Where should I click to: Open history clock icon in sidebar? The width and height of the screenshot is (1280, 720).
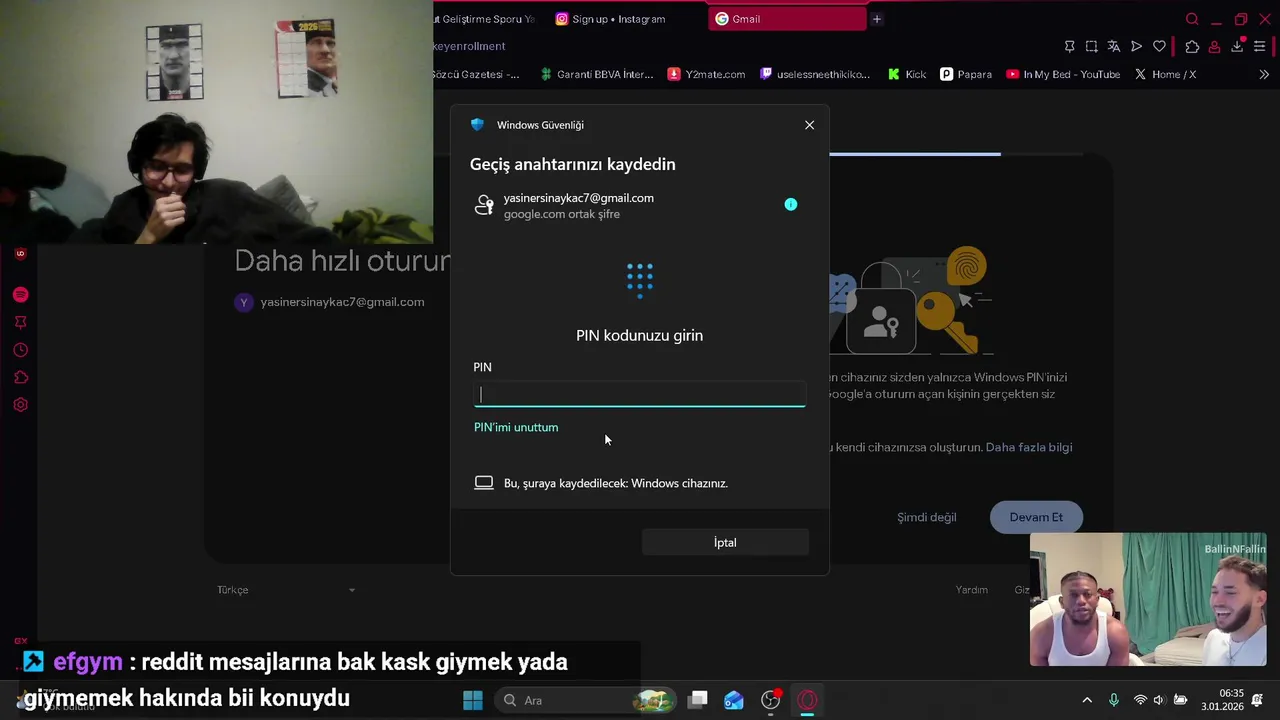(20, 350)
